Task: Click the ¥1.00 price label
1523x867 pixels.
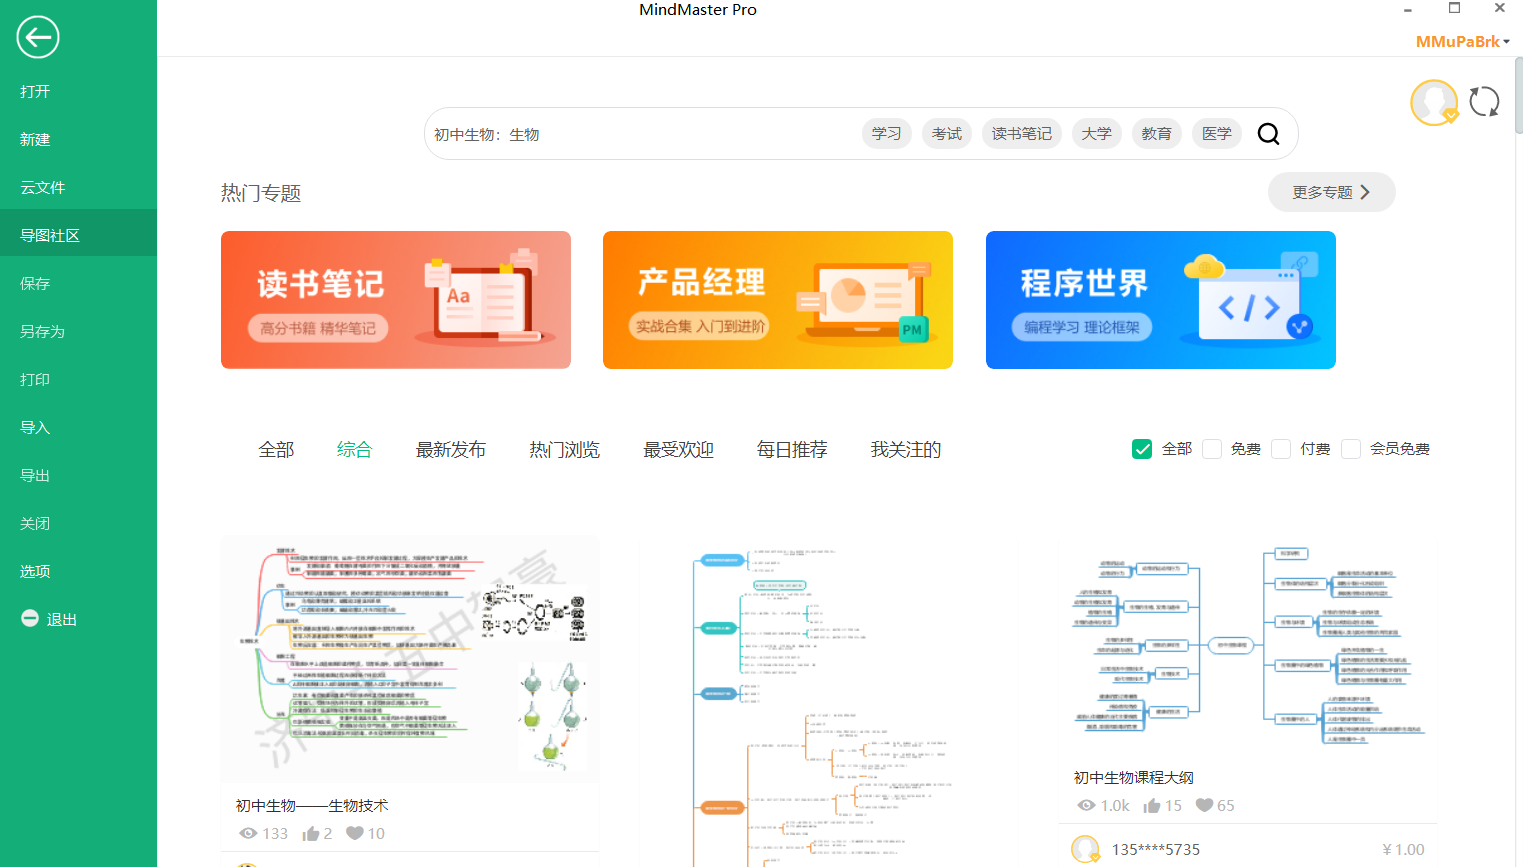Action: click(x=1403, y=849)
